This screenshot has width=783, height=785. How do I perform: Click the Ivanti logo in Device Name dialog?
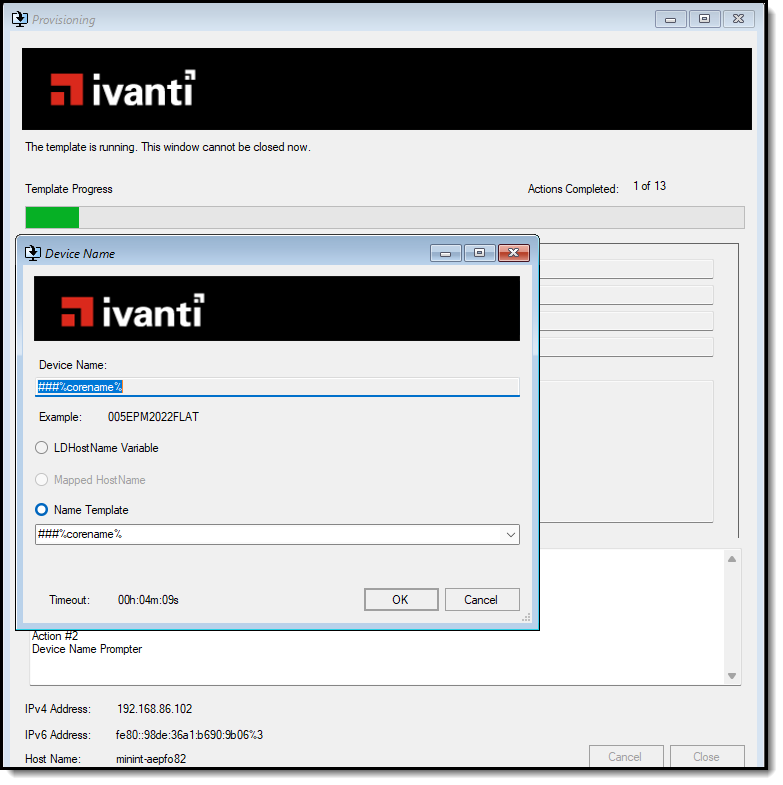click(x=131, y=311)
